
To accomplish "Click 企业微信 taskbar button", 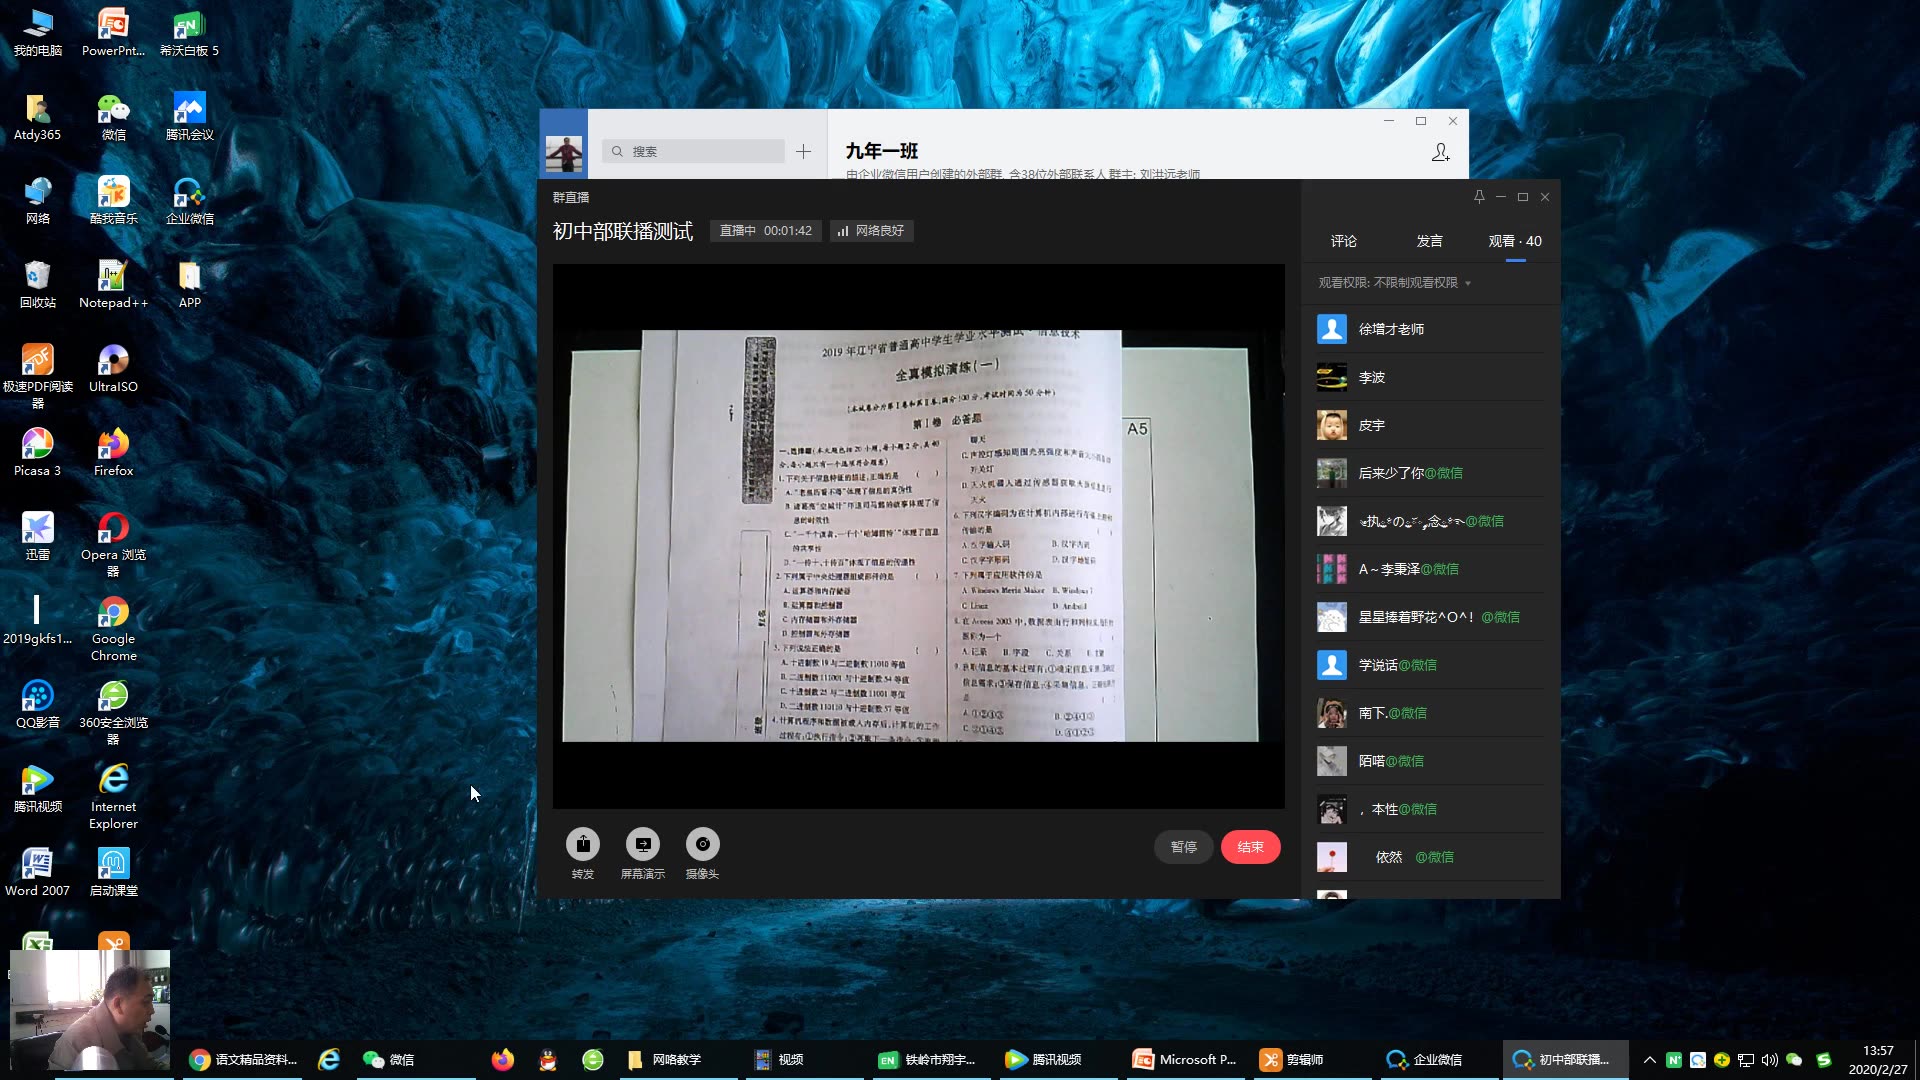I will 1425,1060.
